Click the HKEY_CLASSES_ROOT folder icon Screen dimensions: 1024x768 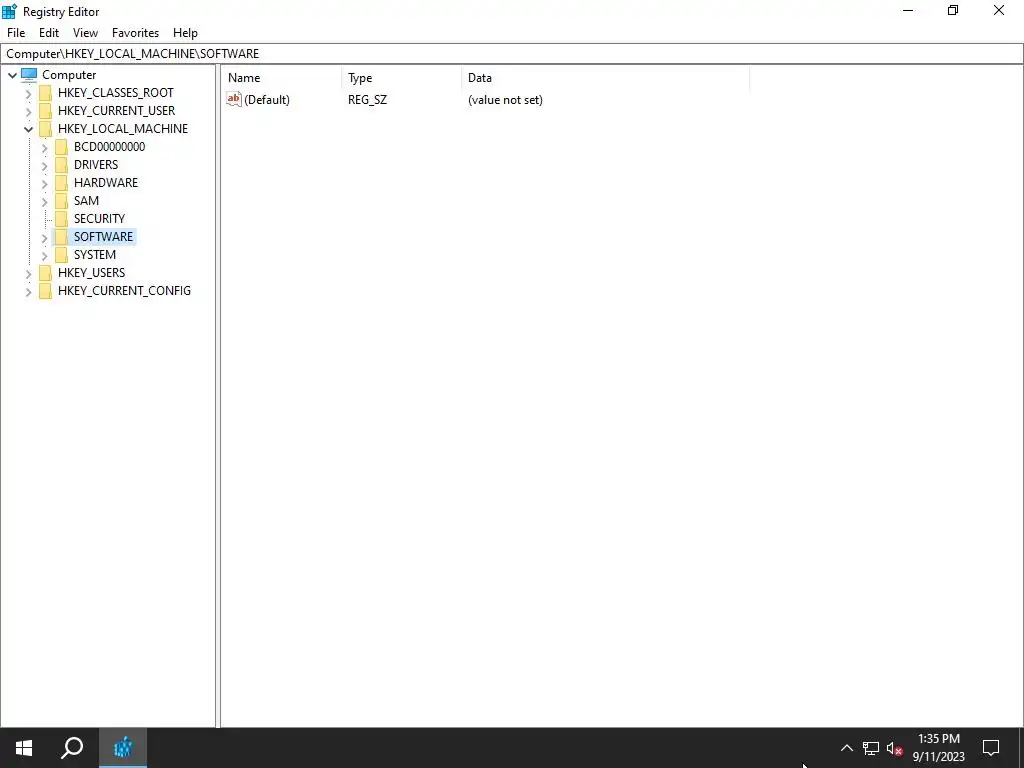coord(45,93)
